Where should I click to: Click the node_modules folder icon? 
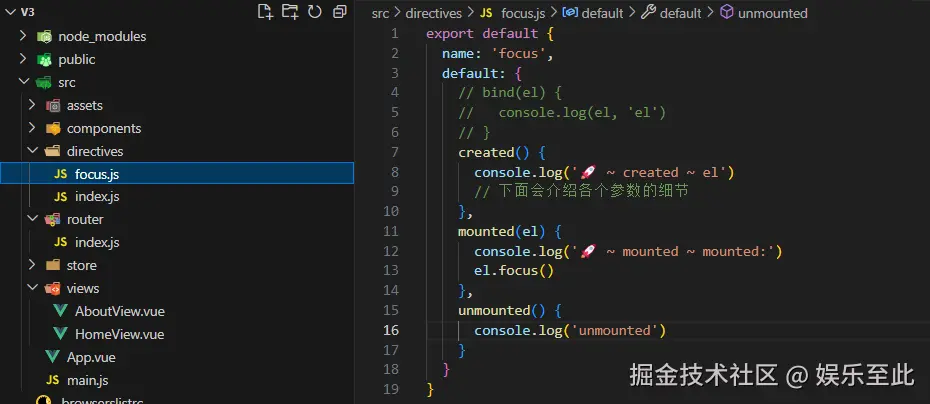pyautogui.click(x=44, y=37)
